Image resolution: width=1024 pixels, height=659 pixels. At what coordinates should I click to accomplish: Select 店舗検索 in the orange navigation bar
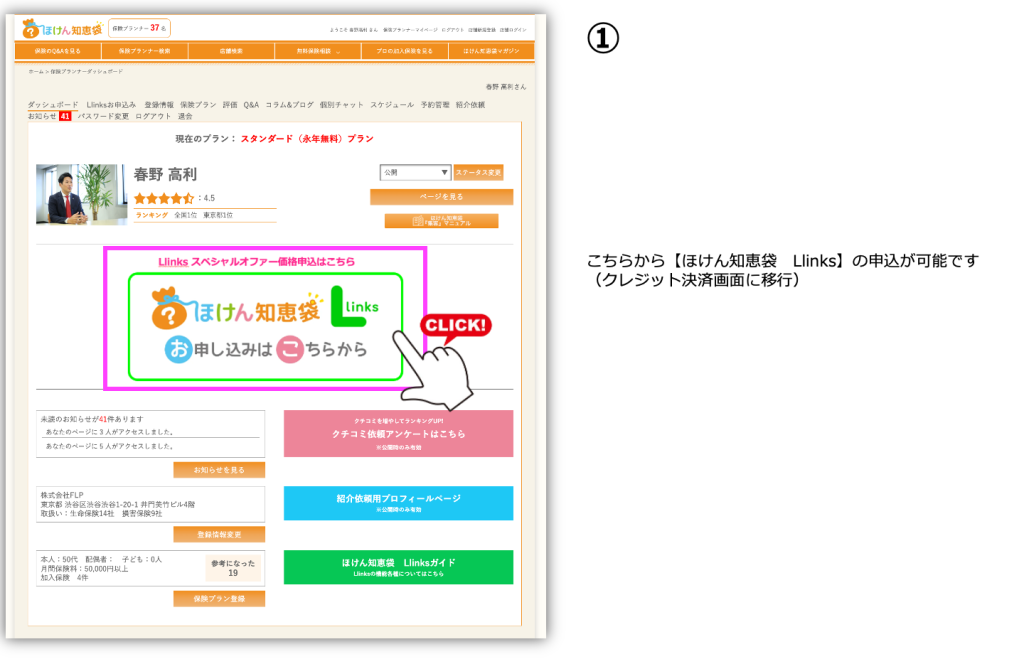click(x=231, y=51)
